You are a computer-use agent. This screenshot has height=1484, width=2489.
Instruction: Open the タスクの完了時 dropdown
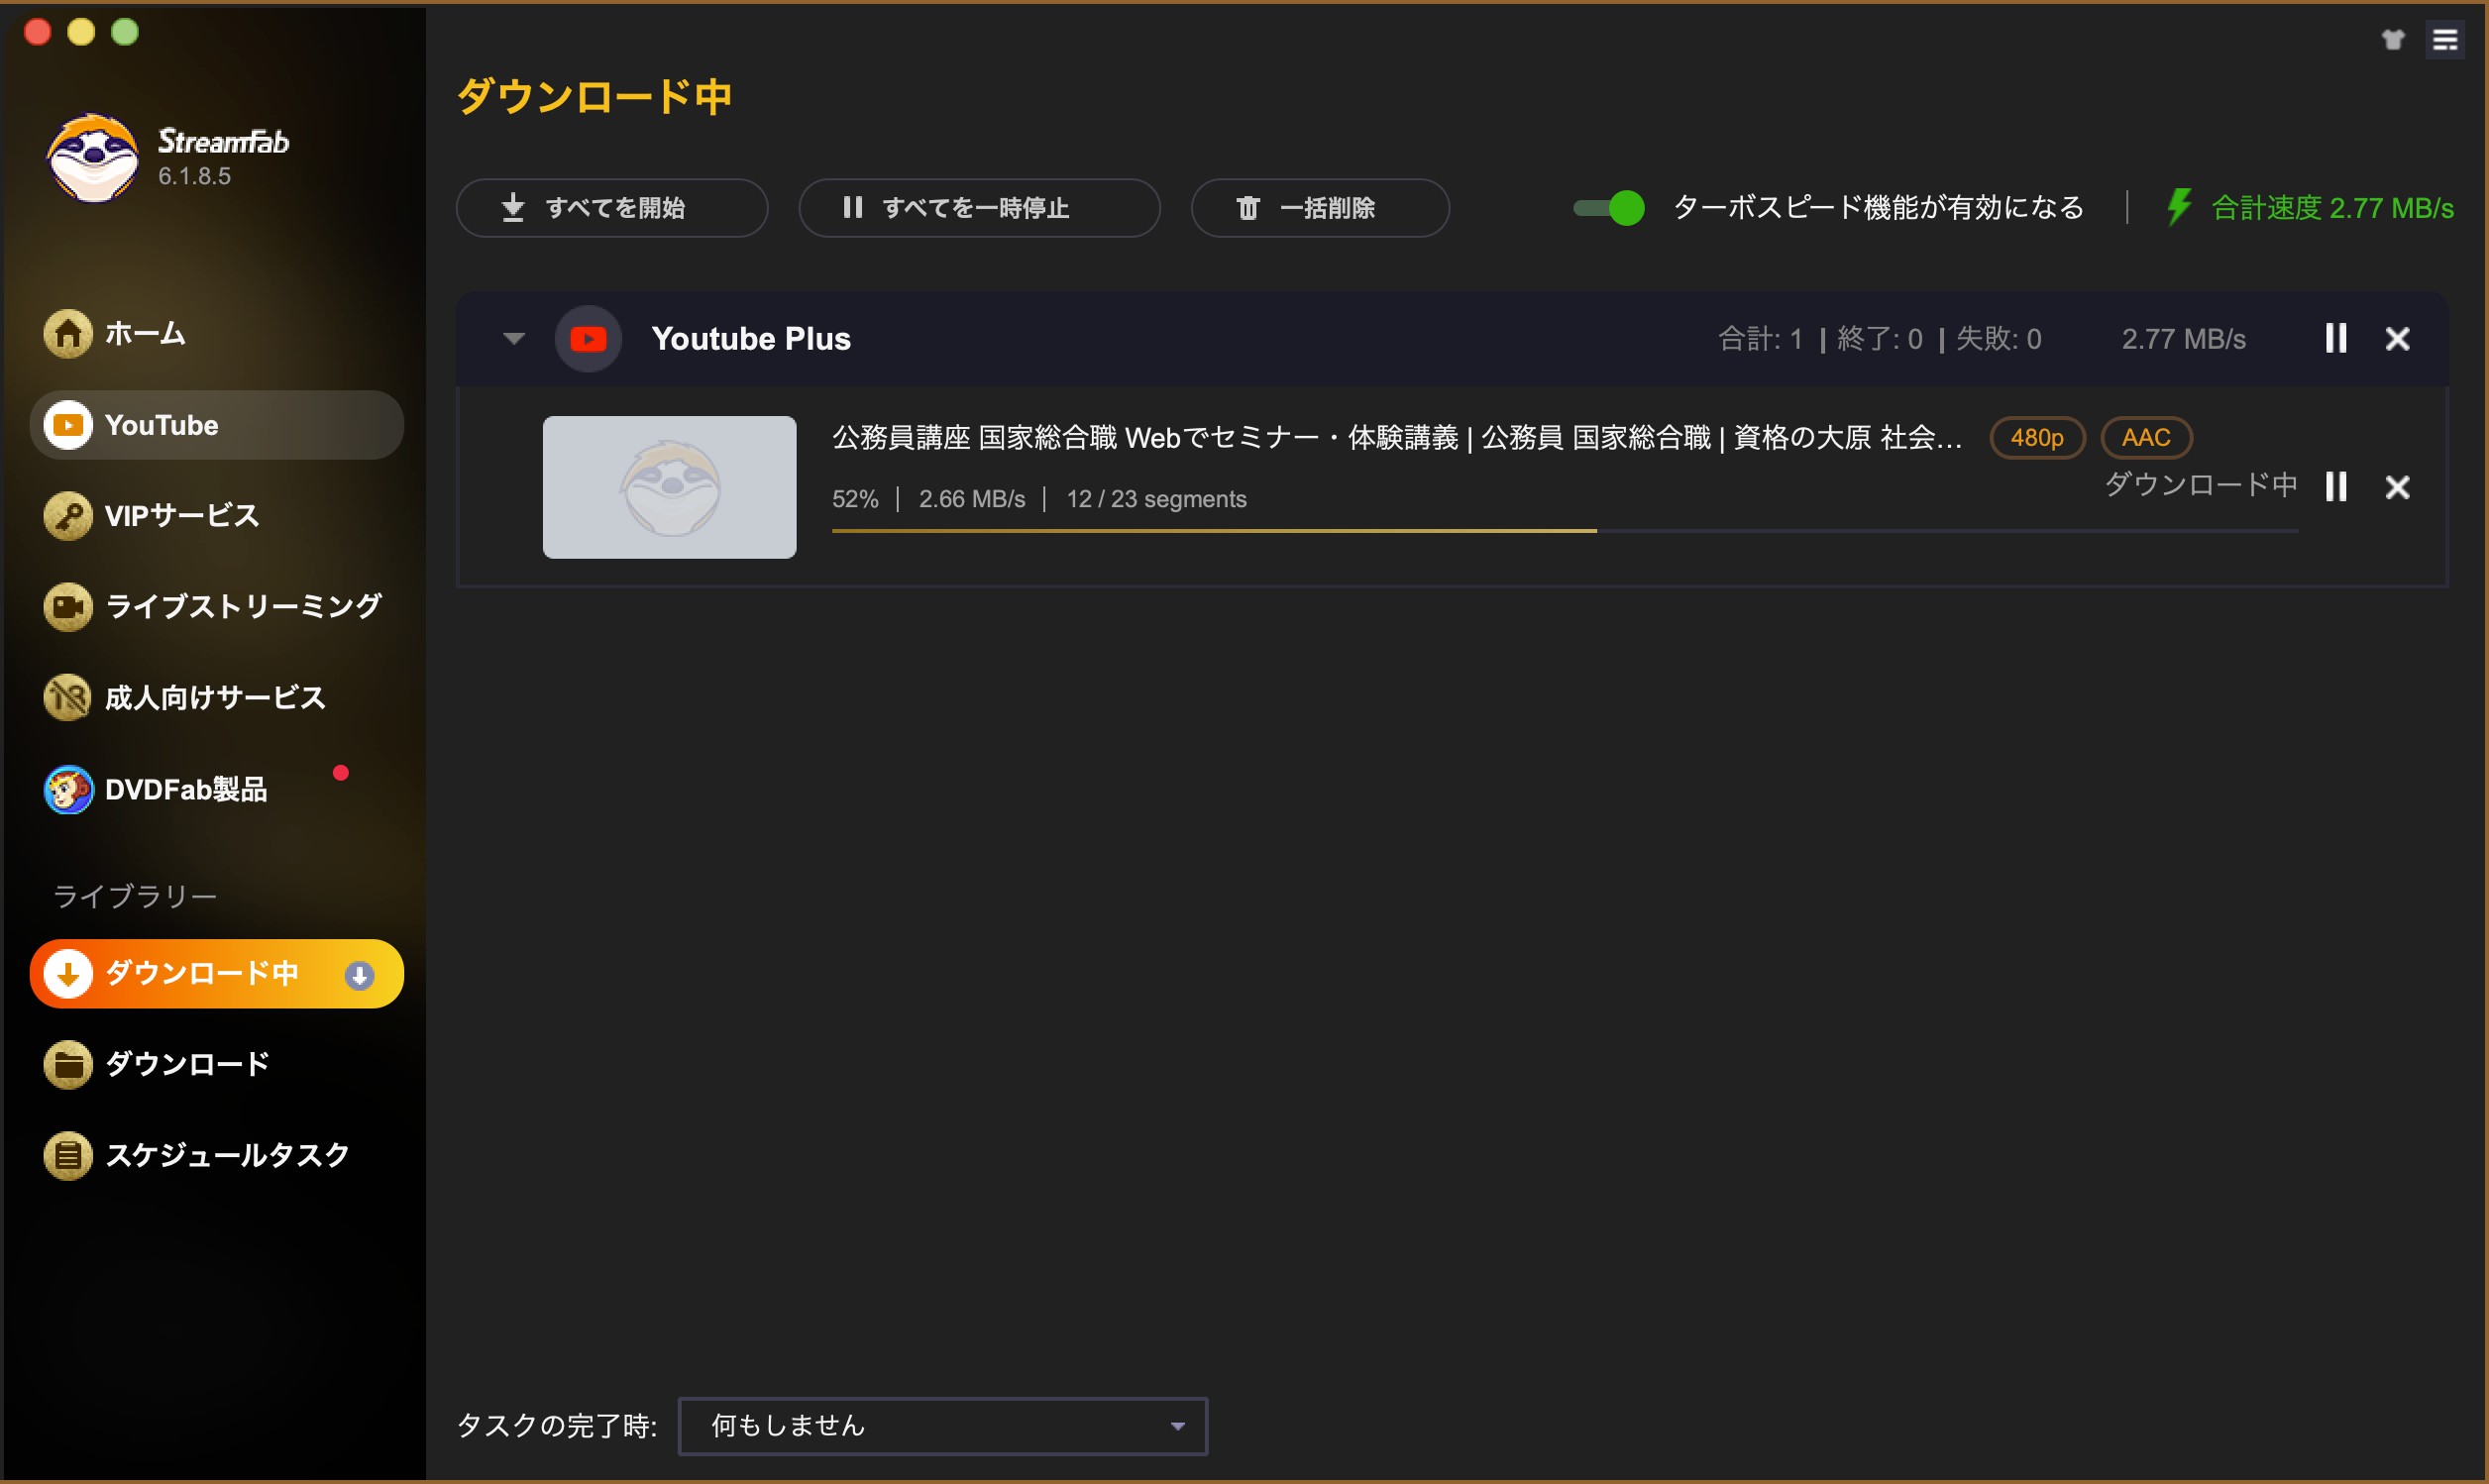coord(942,1425)
